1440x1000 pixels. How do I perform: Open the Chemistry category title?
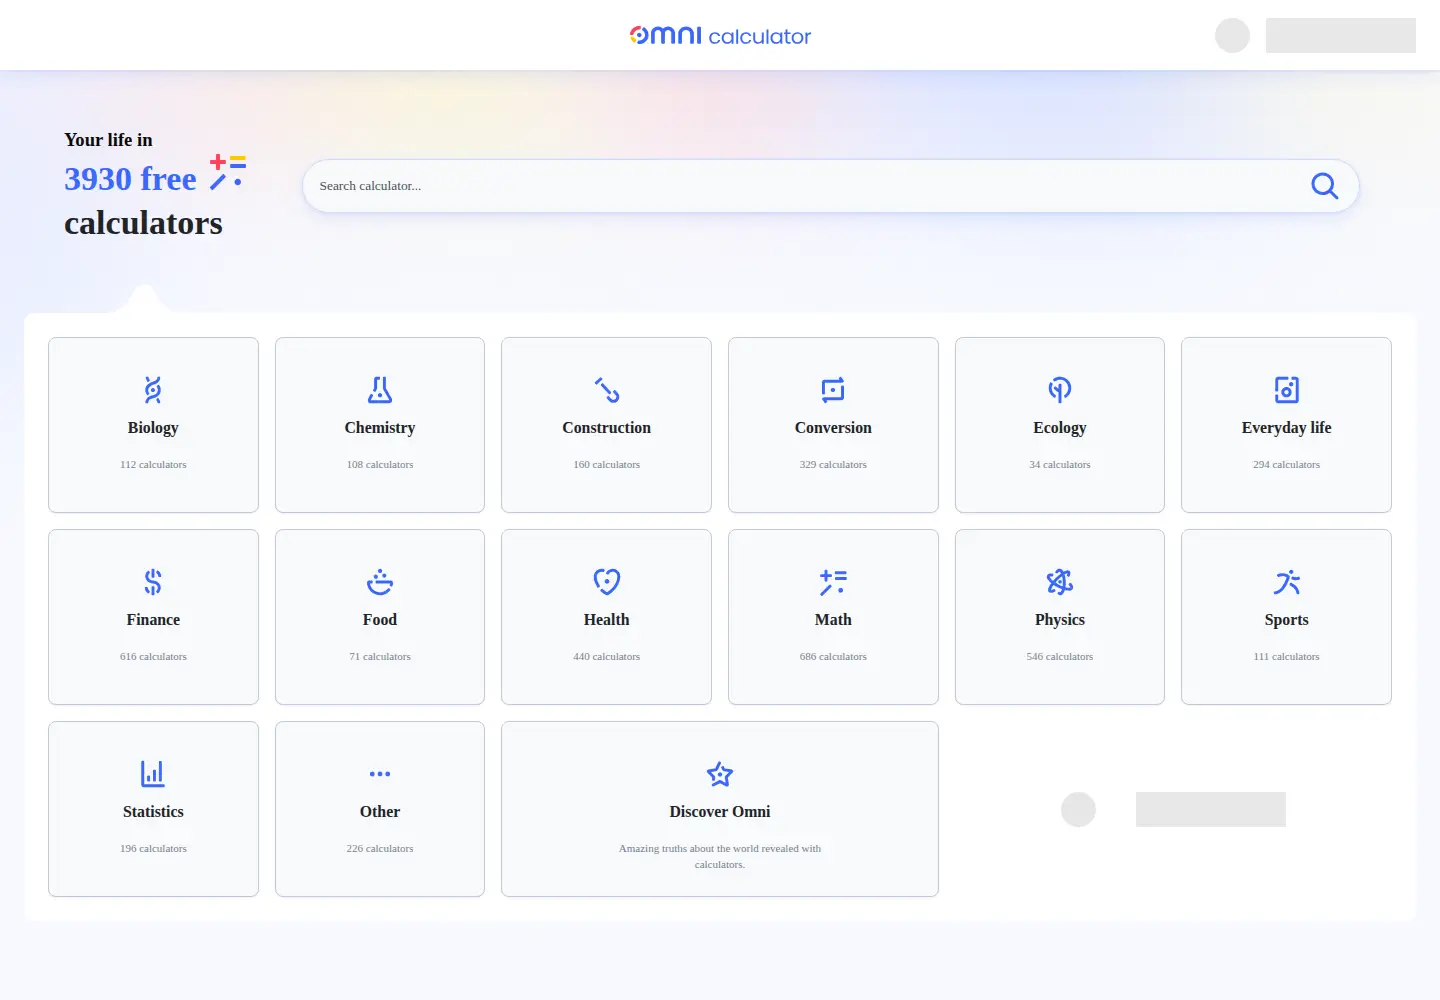tap(380, 428)
